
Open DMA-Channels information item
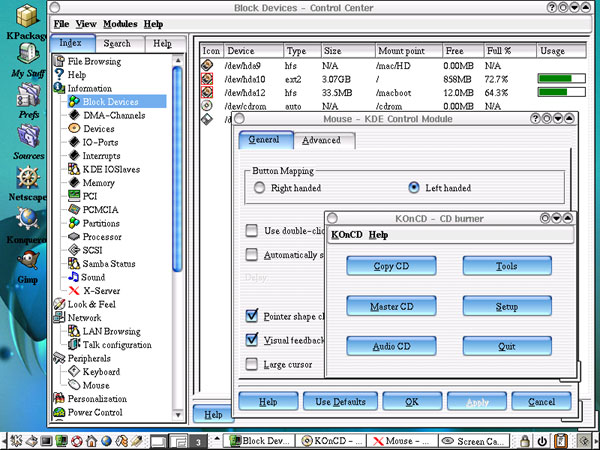tap(114, 115)
